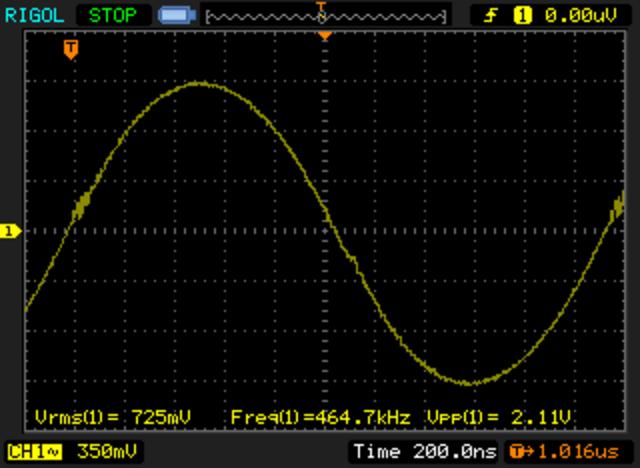Click the CH1 coupling indicator badge
This screenshot has height=468, width=640.
coord(34,452)
